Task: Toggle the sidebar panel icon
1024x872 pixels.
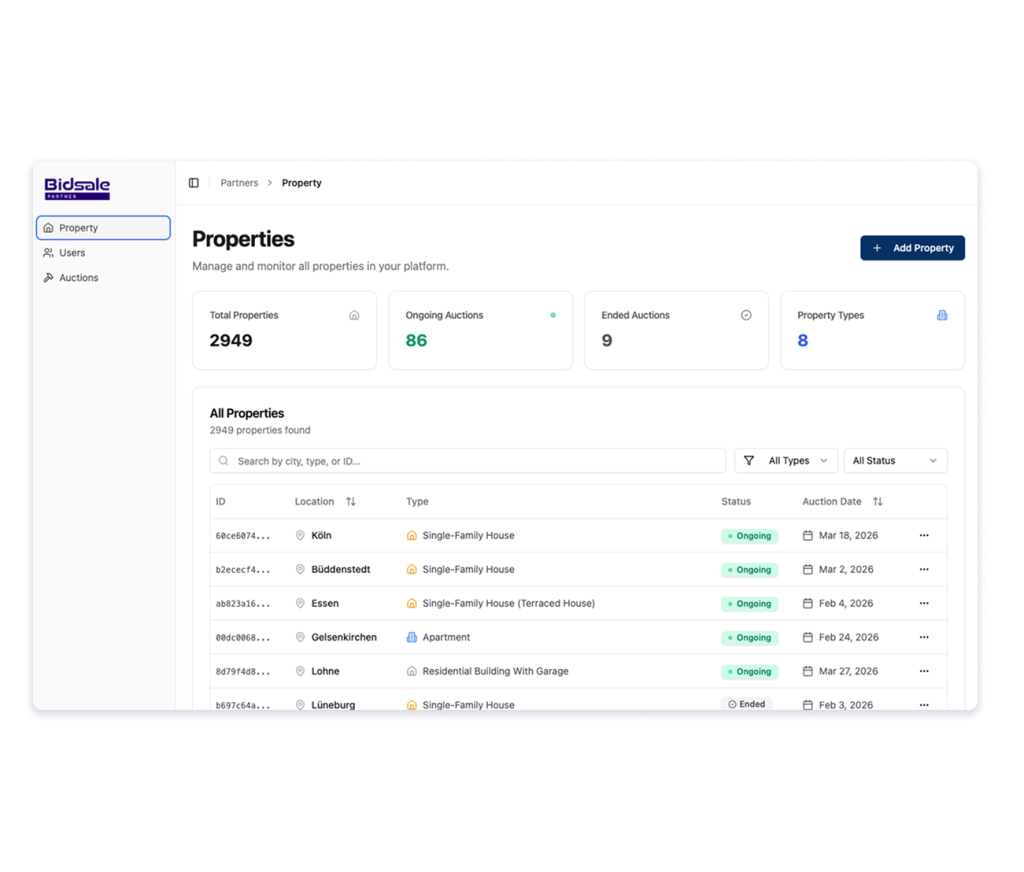Action: 194,183
